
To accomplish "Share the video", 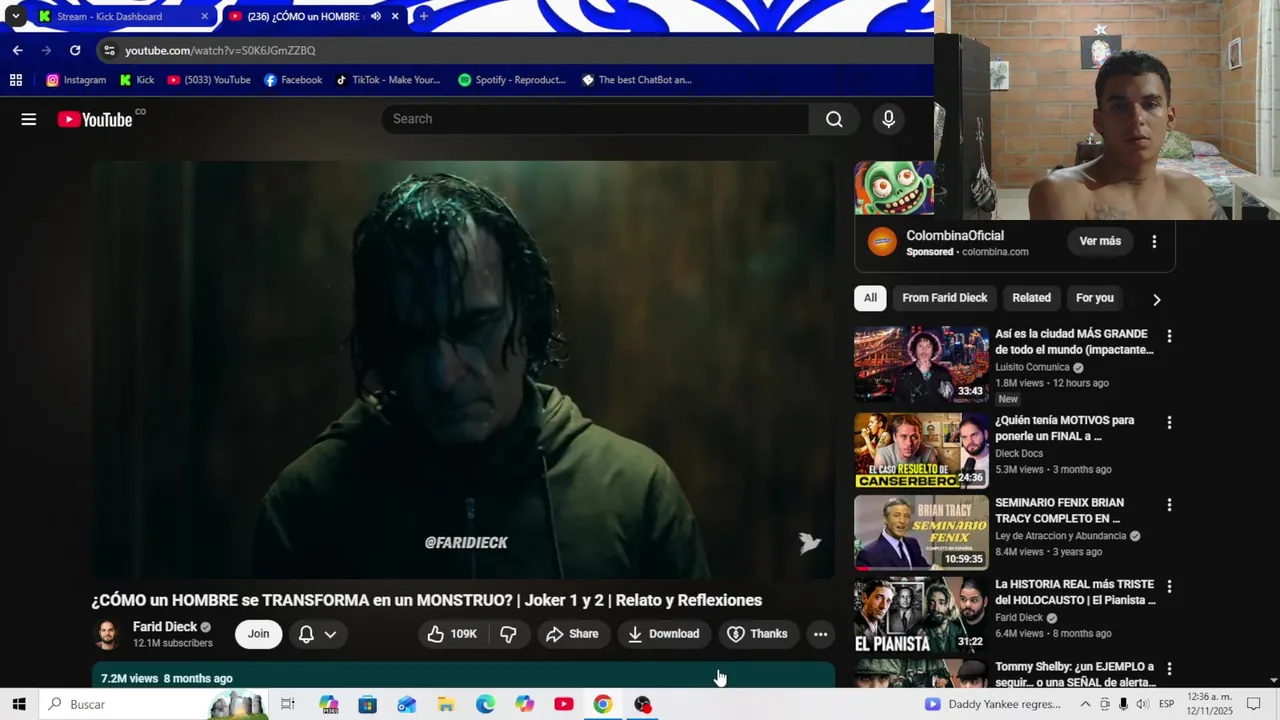I will pyautogui.click(x=572, y=634).
